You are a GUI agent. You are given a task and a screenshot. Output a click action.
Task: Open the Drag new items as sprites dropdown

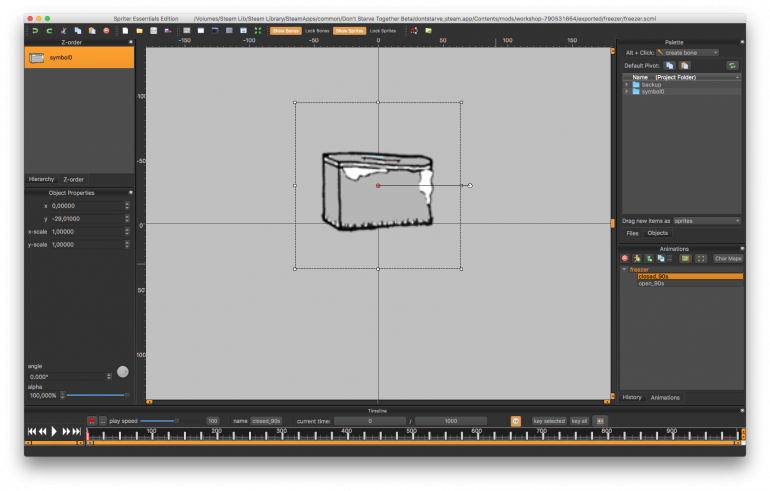(707, 221)
